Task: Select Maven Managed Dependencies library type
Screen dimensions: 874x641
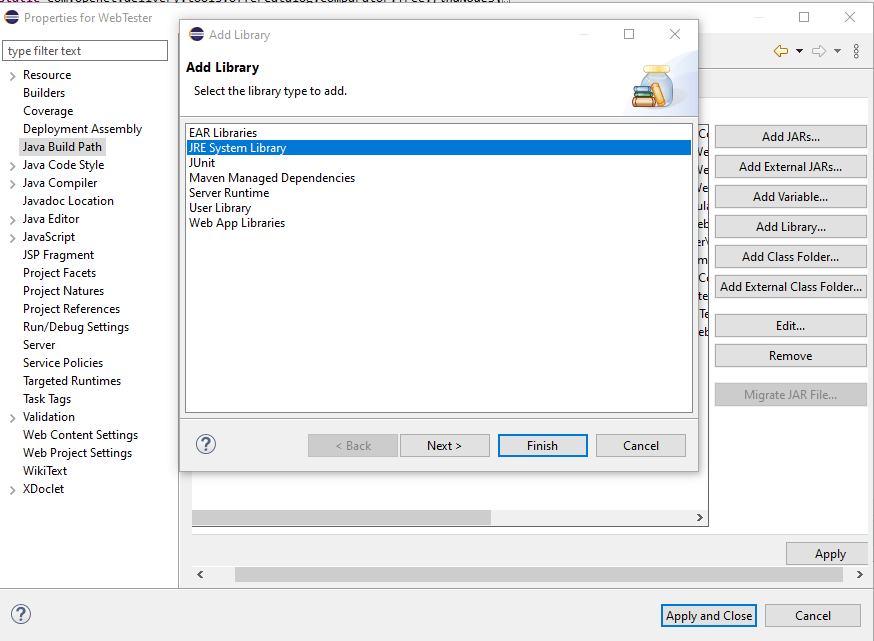Action: click(x=271, y=177)
